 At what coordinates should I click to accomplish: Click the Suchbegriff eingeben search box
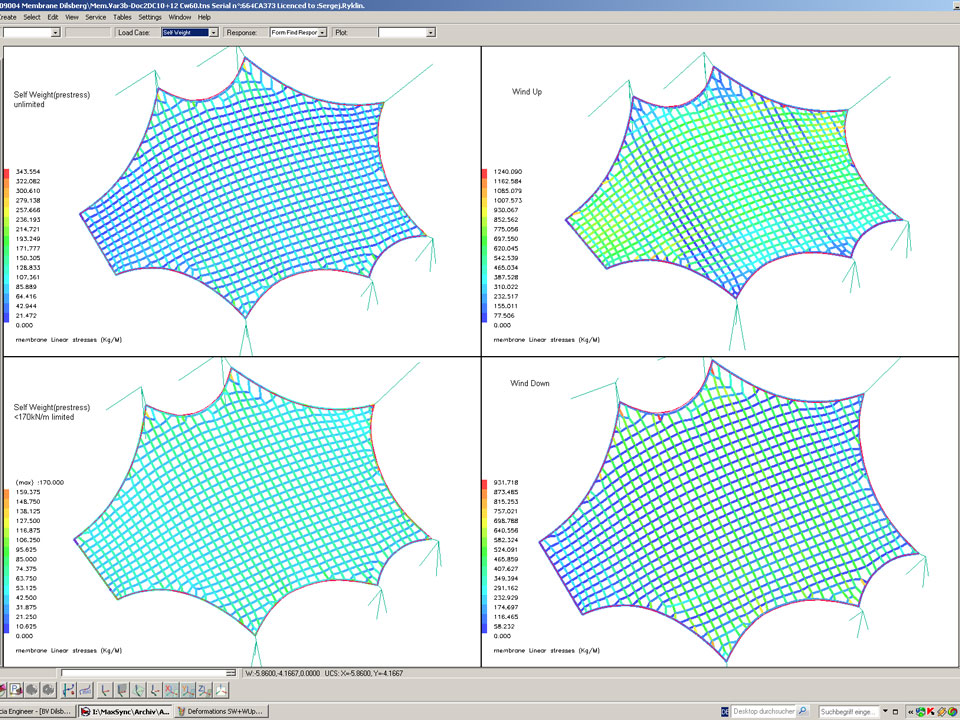[850, 711]
